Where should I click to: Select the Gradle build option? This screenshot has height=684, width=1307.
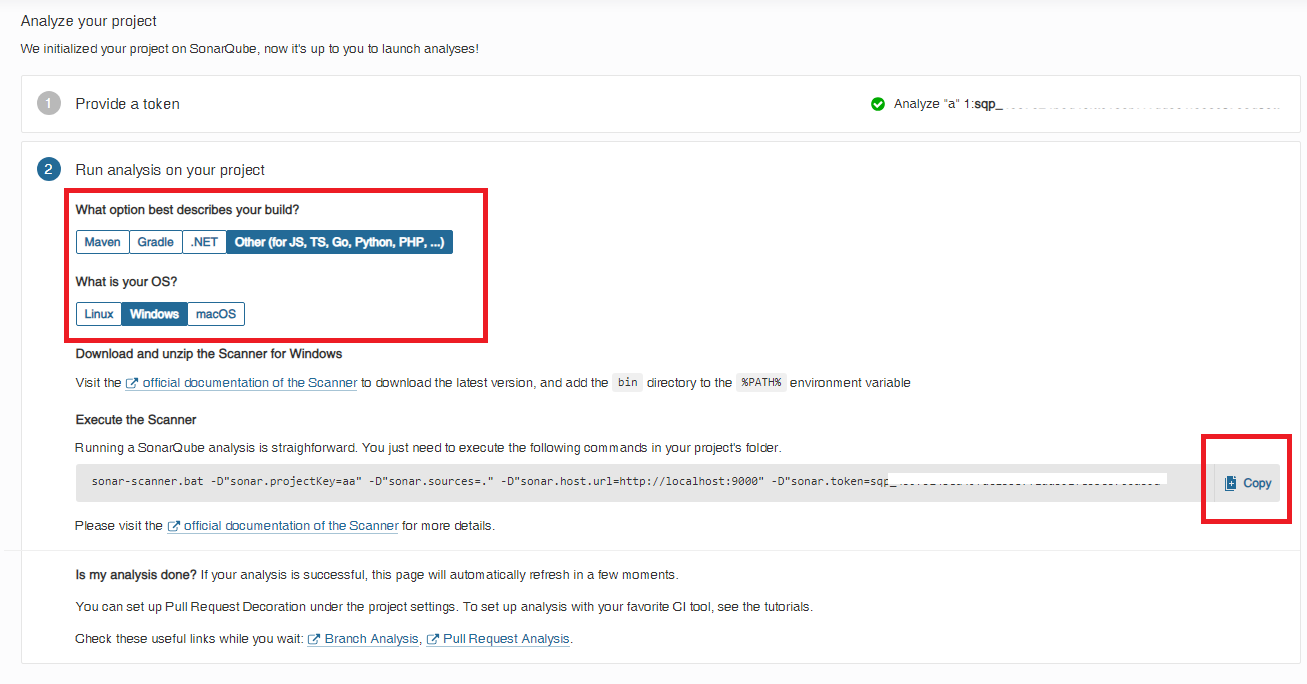click(x=156, y=242)
